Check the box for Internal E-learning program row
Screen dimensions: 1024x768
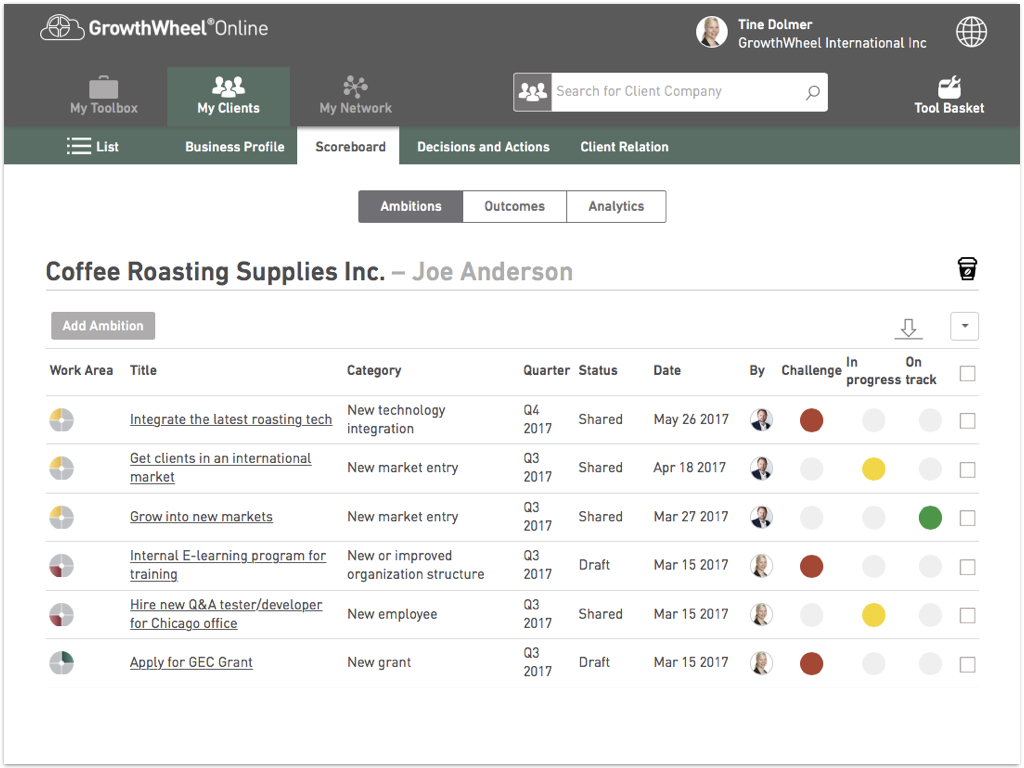coord(967,567)
